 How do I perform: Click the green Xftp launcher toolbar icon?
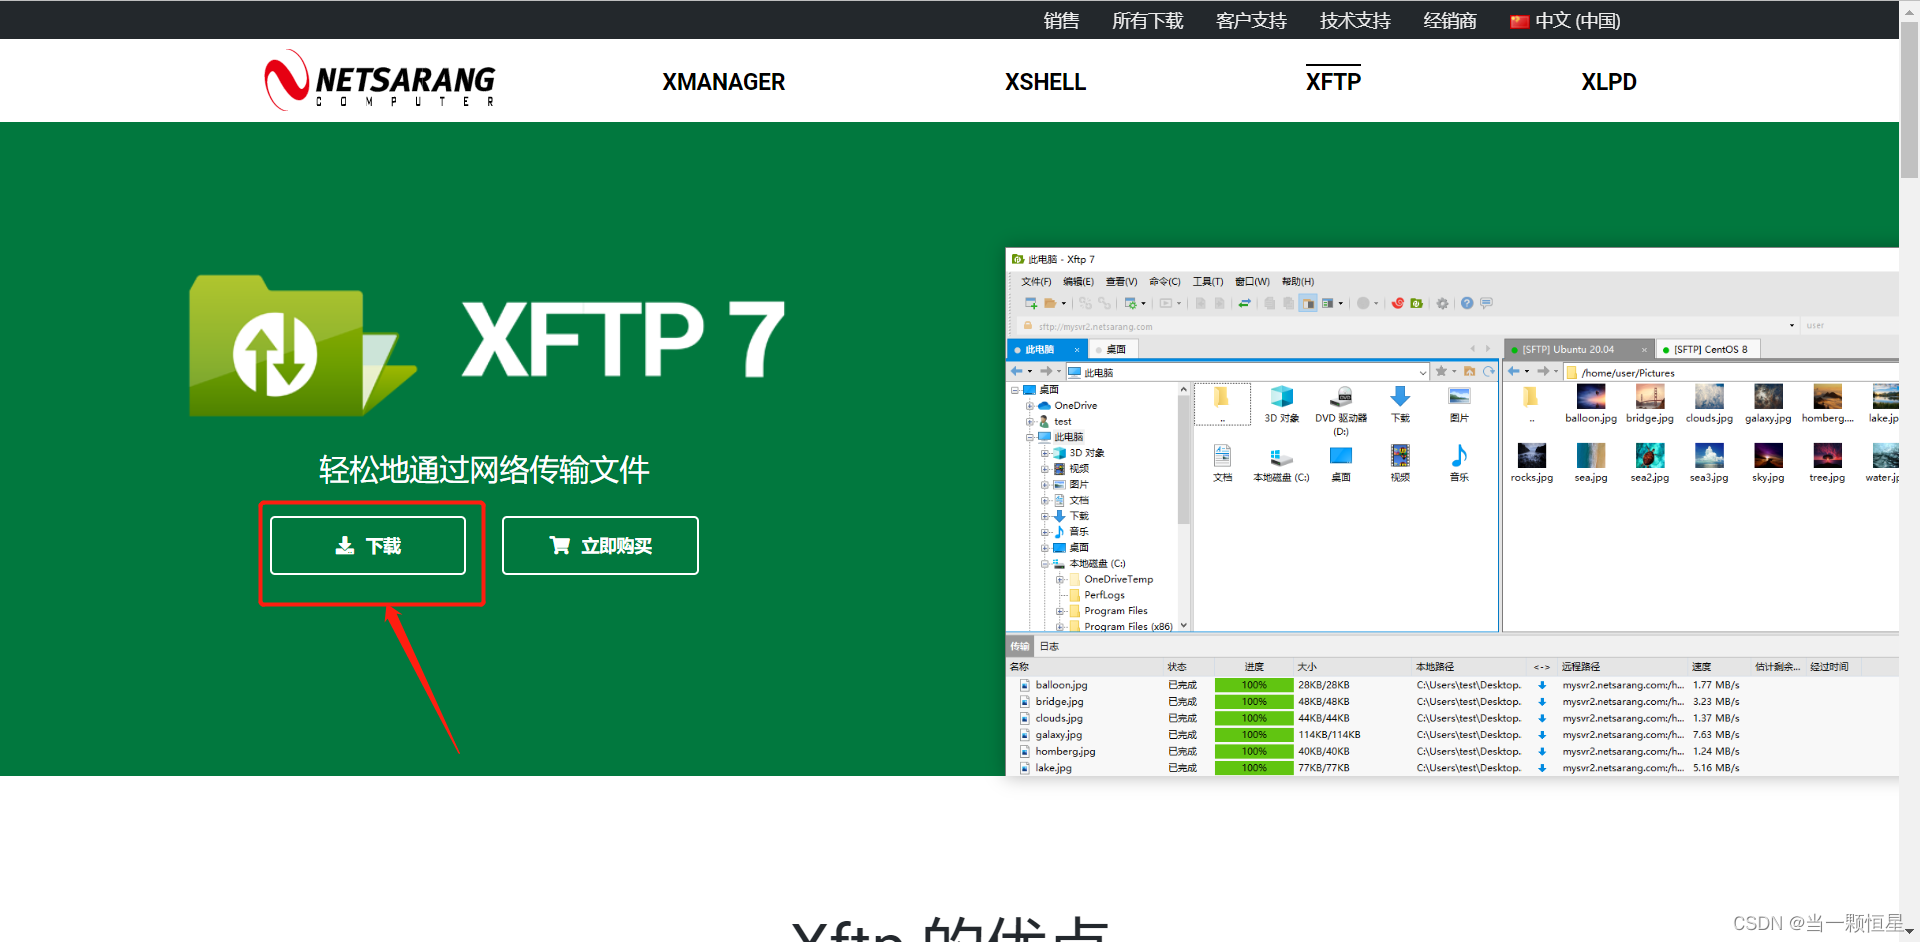[1417, 303]
